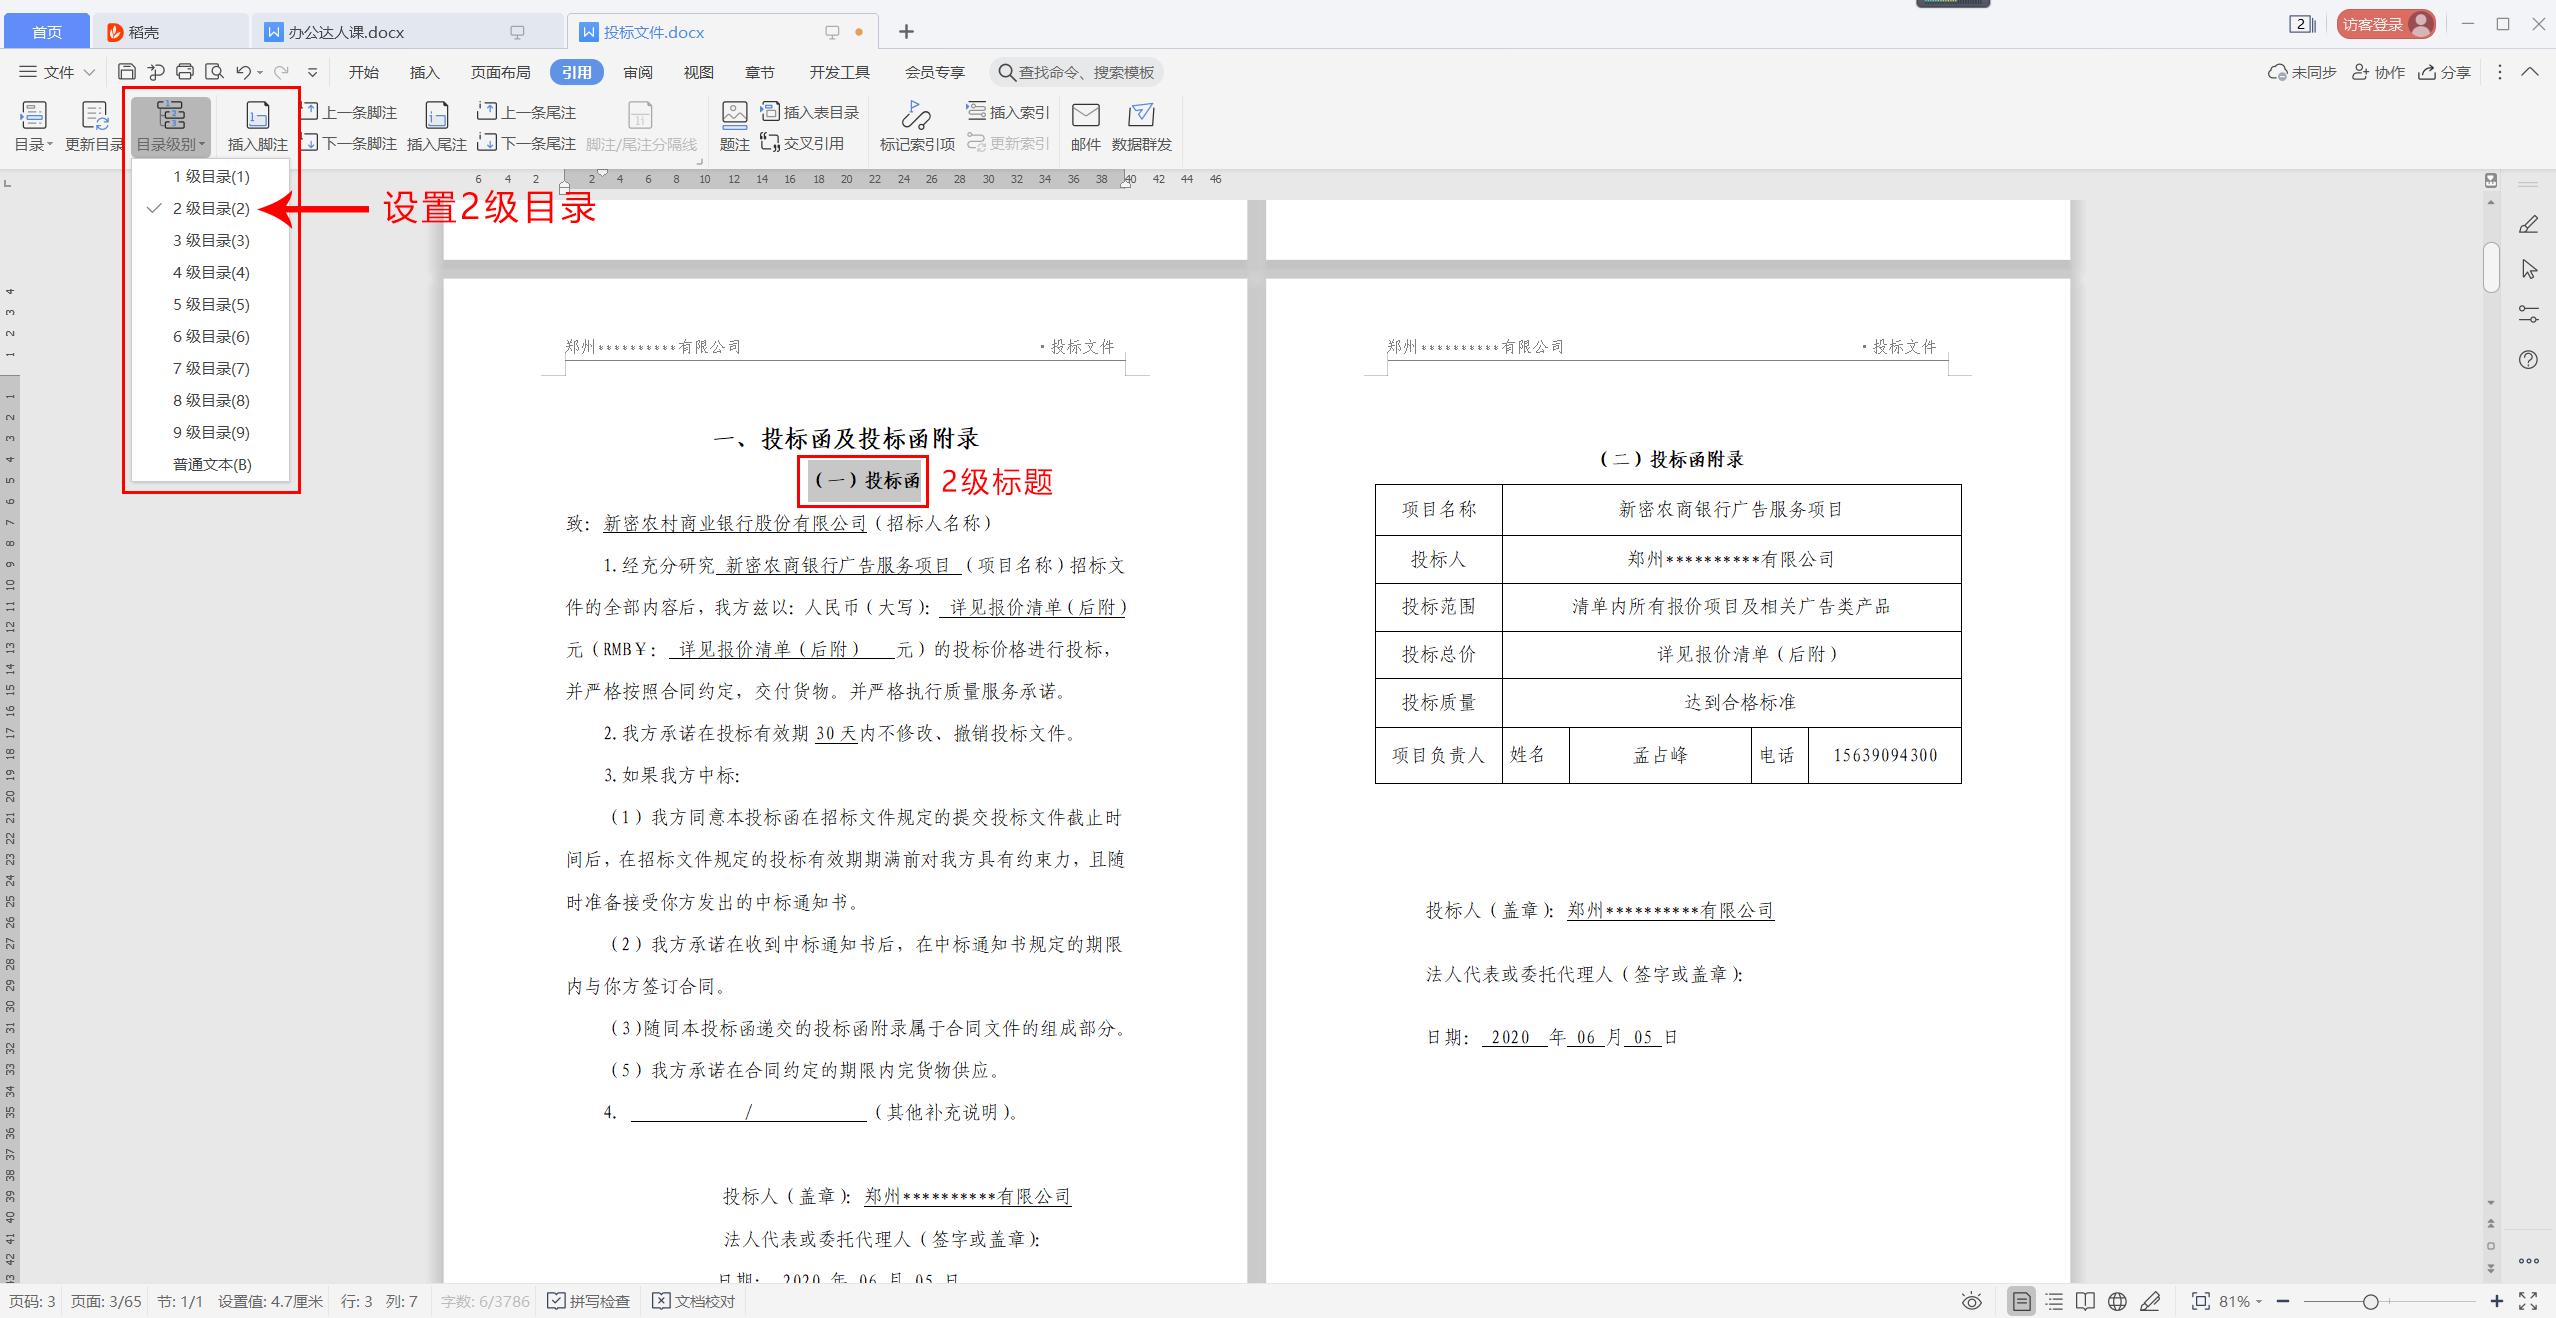
Task: Open the more options vertical dots menu
Action: 2500,72
